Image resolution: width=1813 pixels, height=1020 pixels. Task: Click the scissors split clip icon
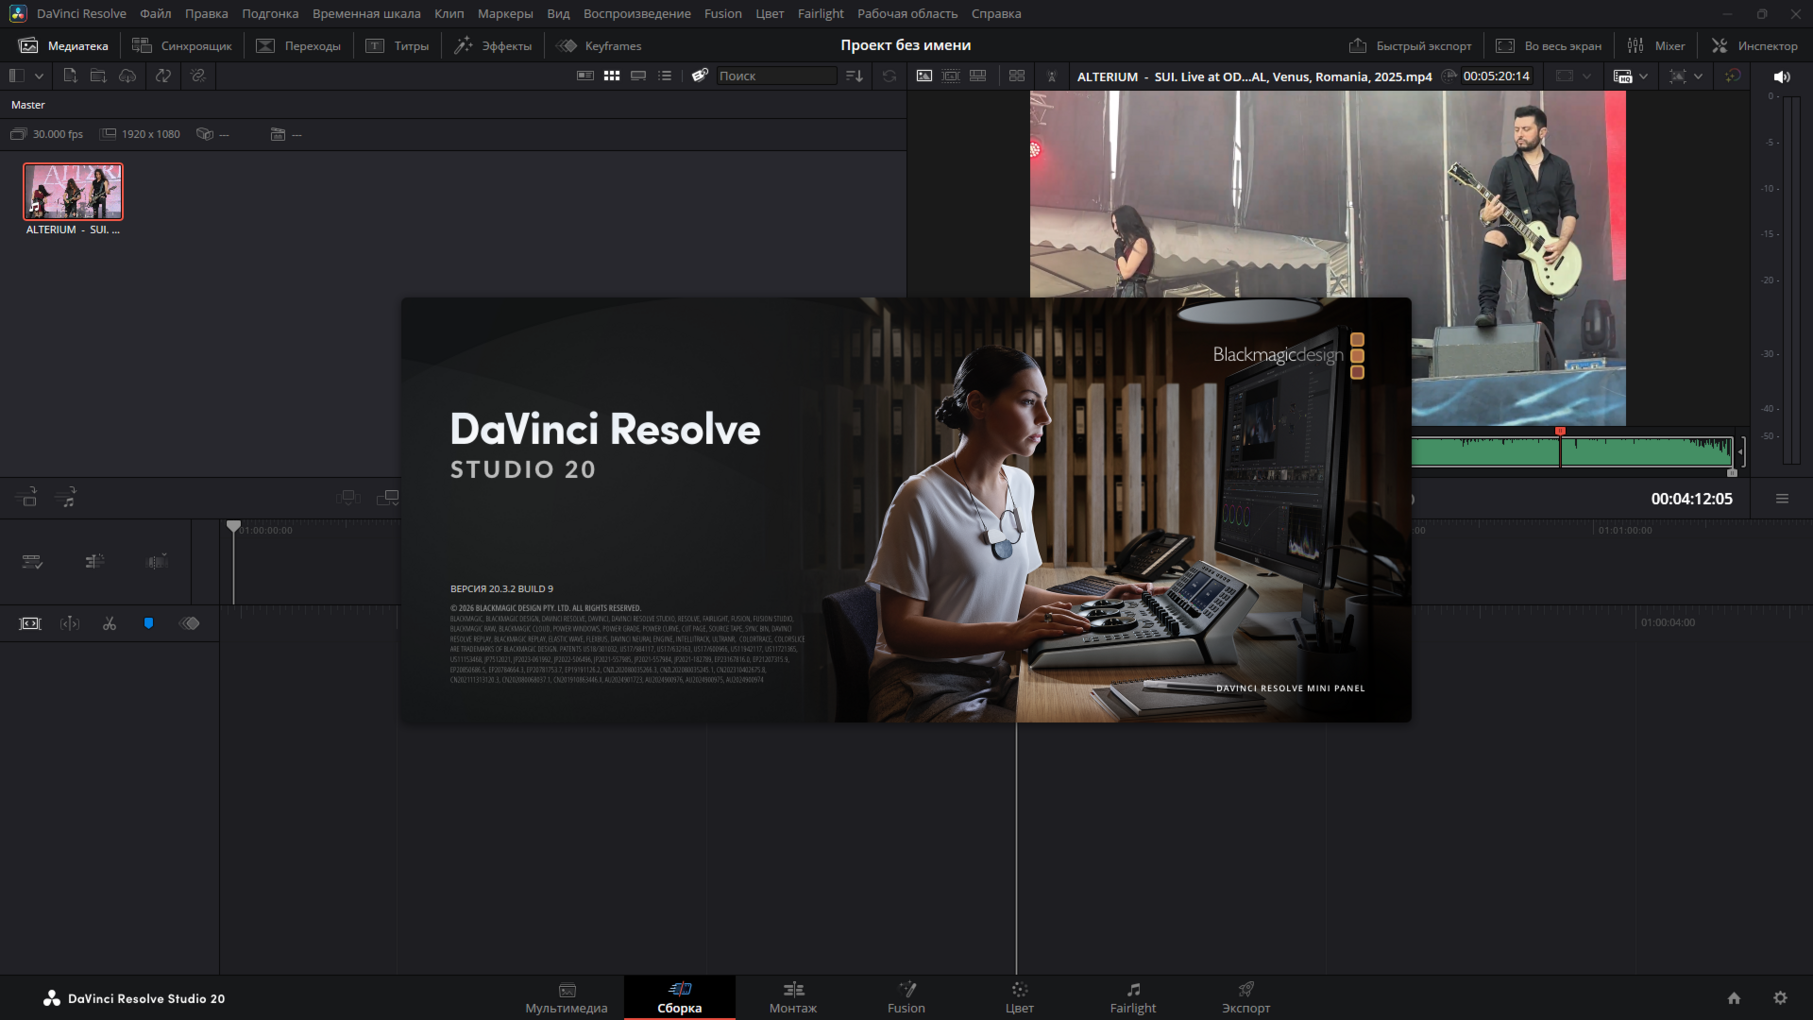(x=109, y=624)
